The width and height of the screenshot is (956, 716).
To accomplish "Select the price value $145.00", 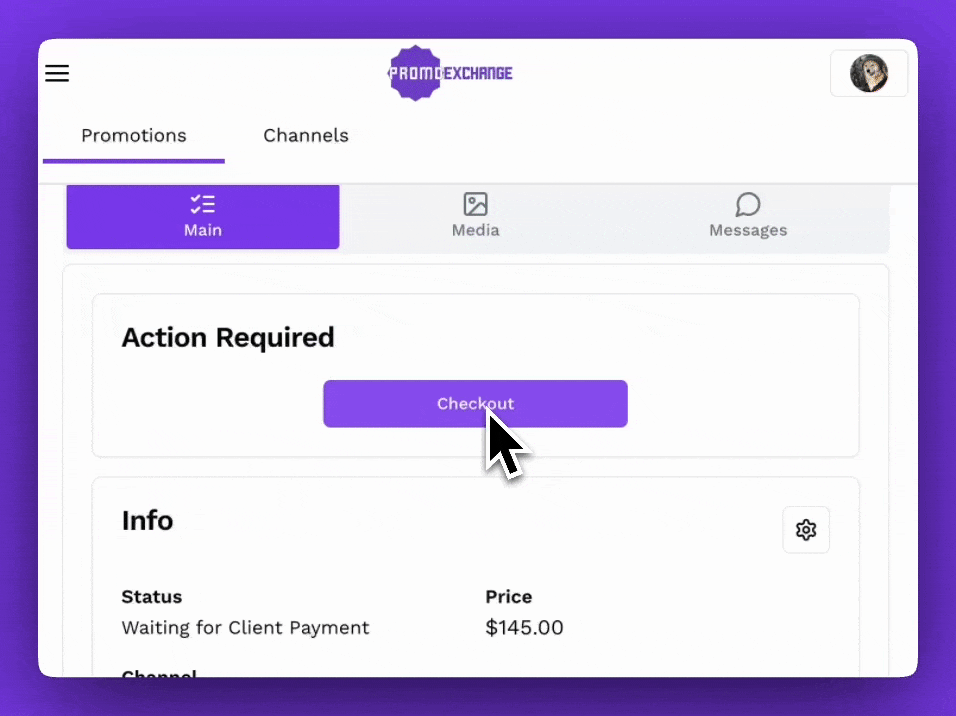I will tap(524, 627).
